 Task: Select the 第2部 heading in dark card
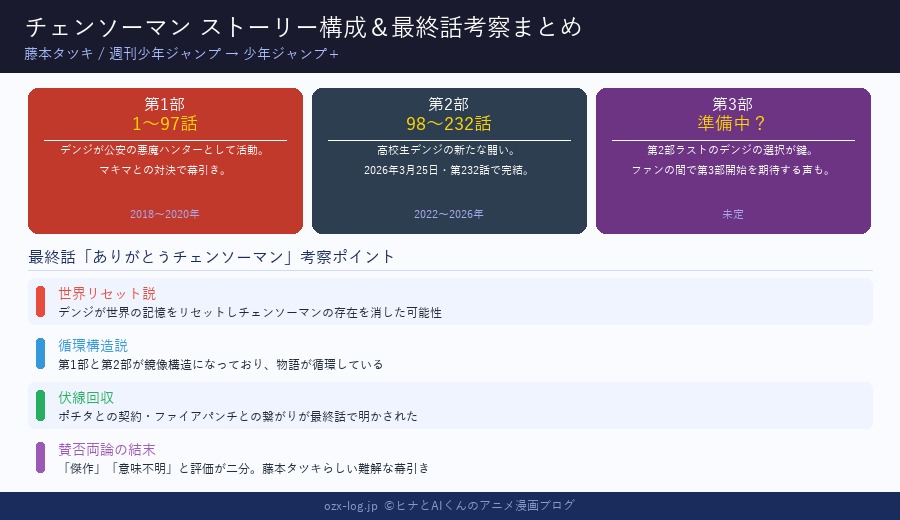(x=449, y=104)
